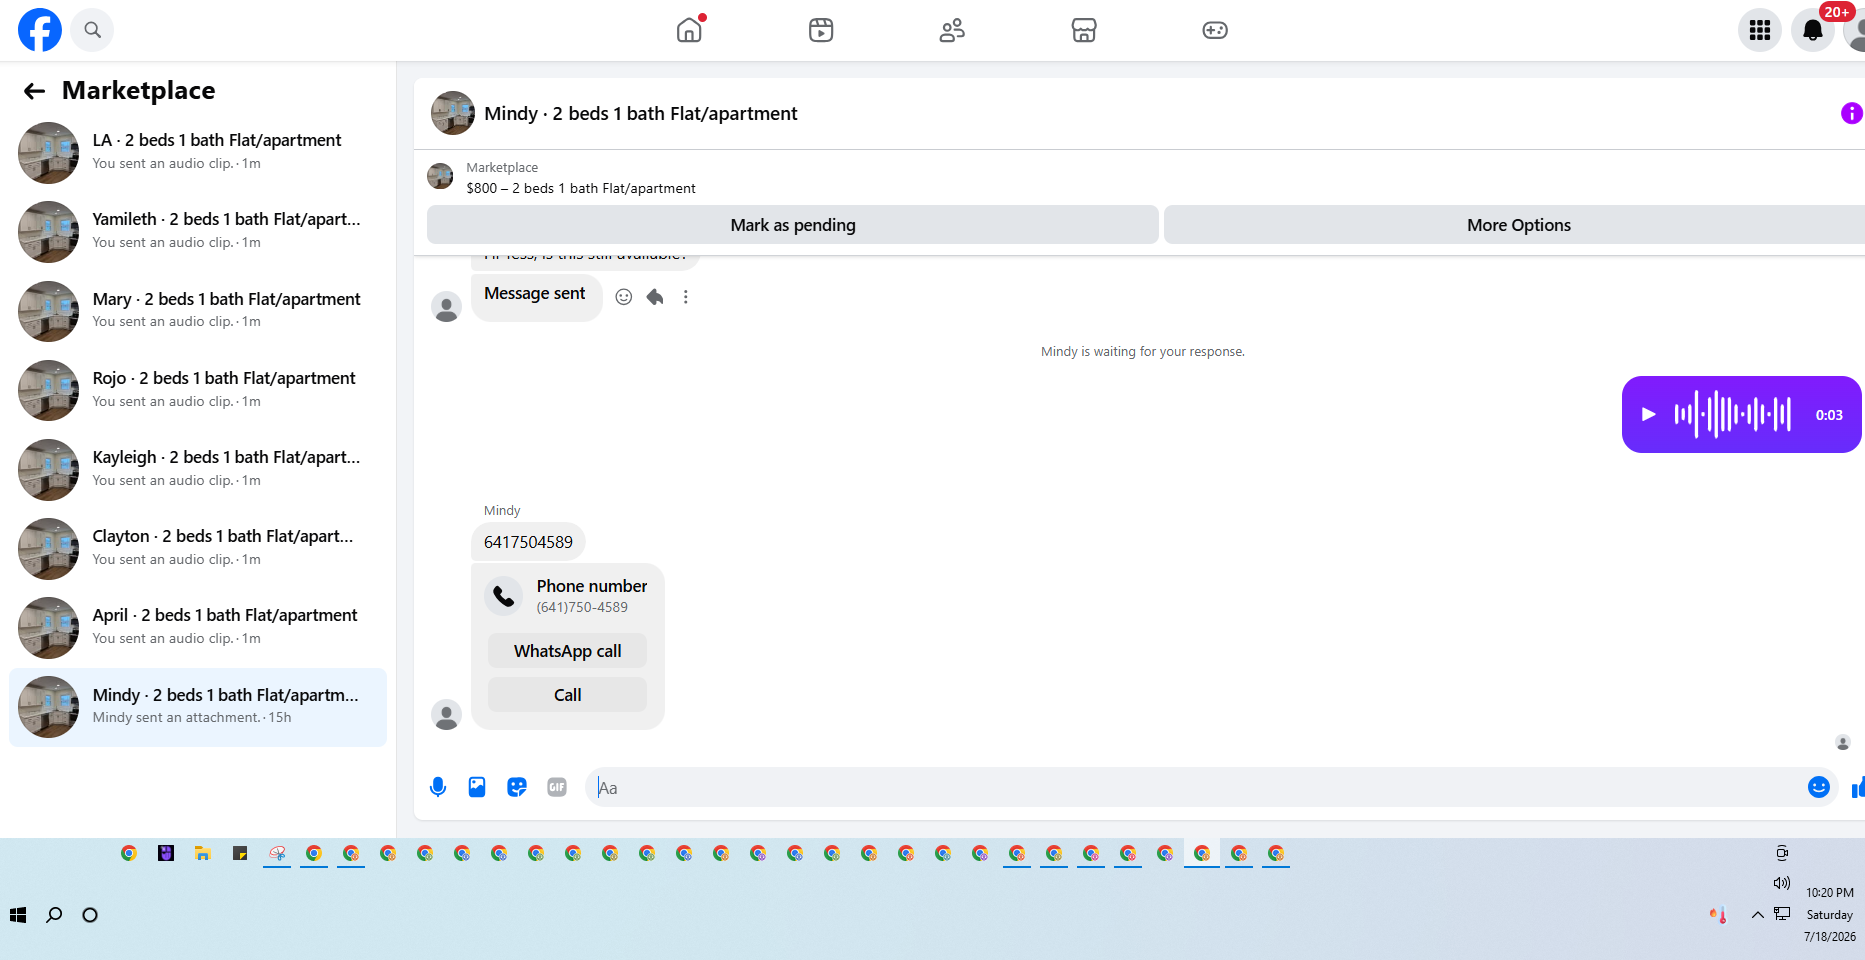
Task: Focus the Aa message input field
Action: coord(1195,787)
